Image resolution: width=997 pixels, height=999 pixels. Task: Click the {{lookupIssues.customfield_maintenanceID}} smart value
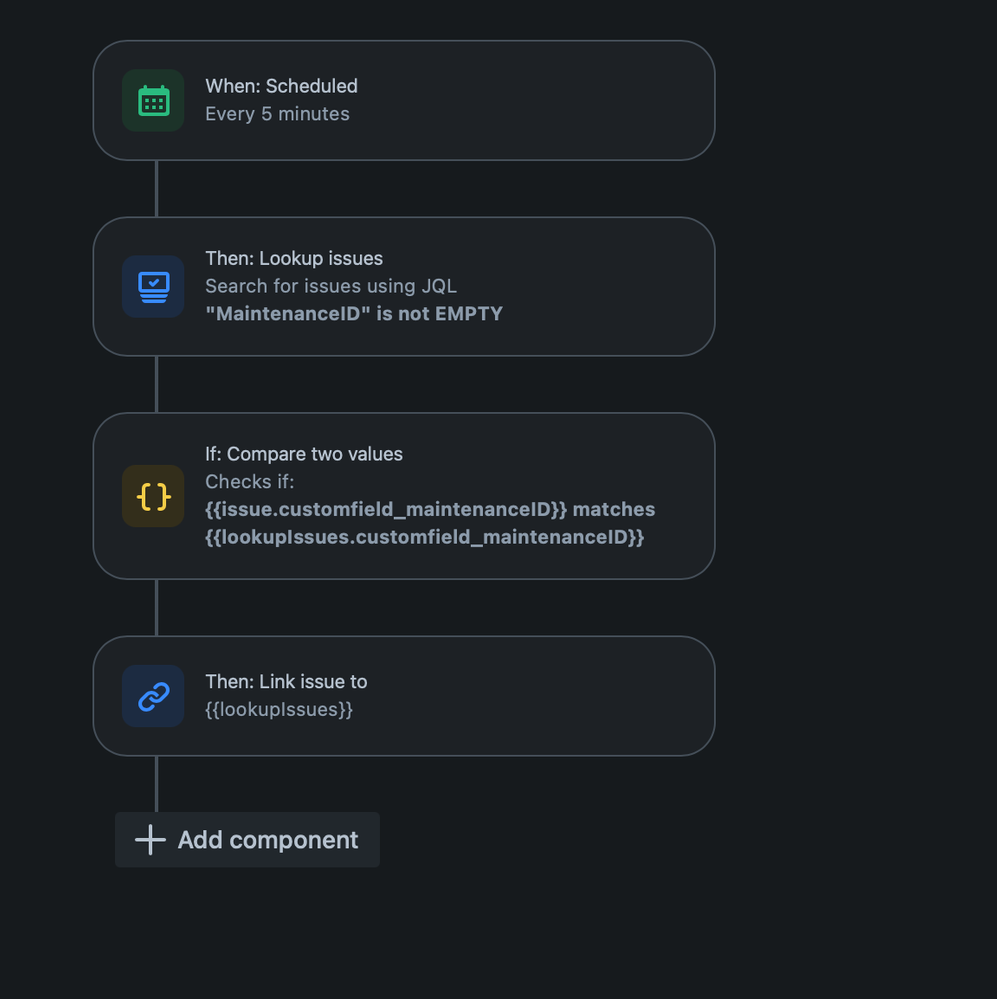point(424,537)
